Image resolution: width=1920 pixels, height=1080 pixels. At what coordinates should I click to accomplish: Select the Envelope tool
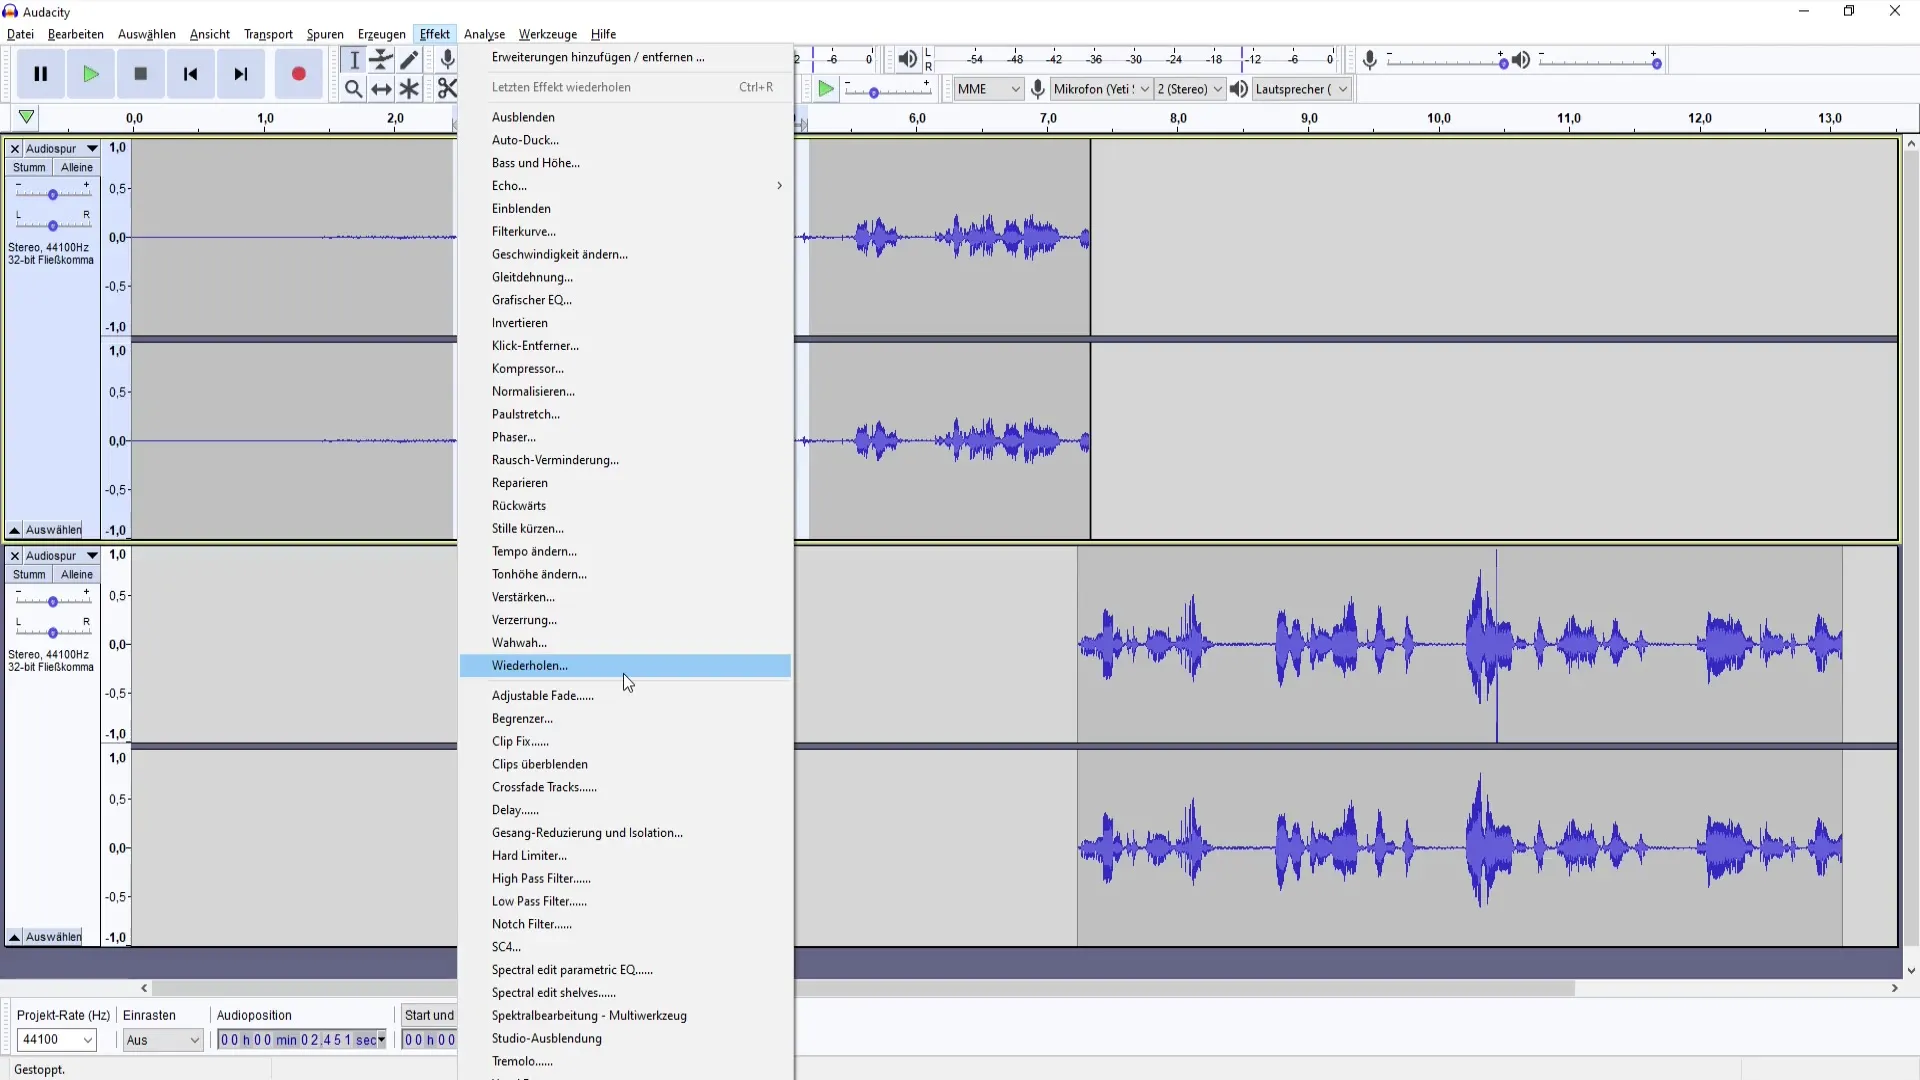381,60
